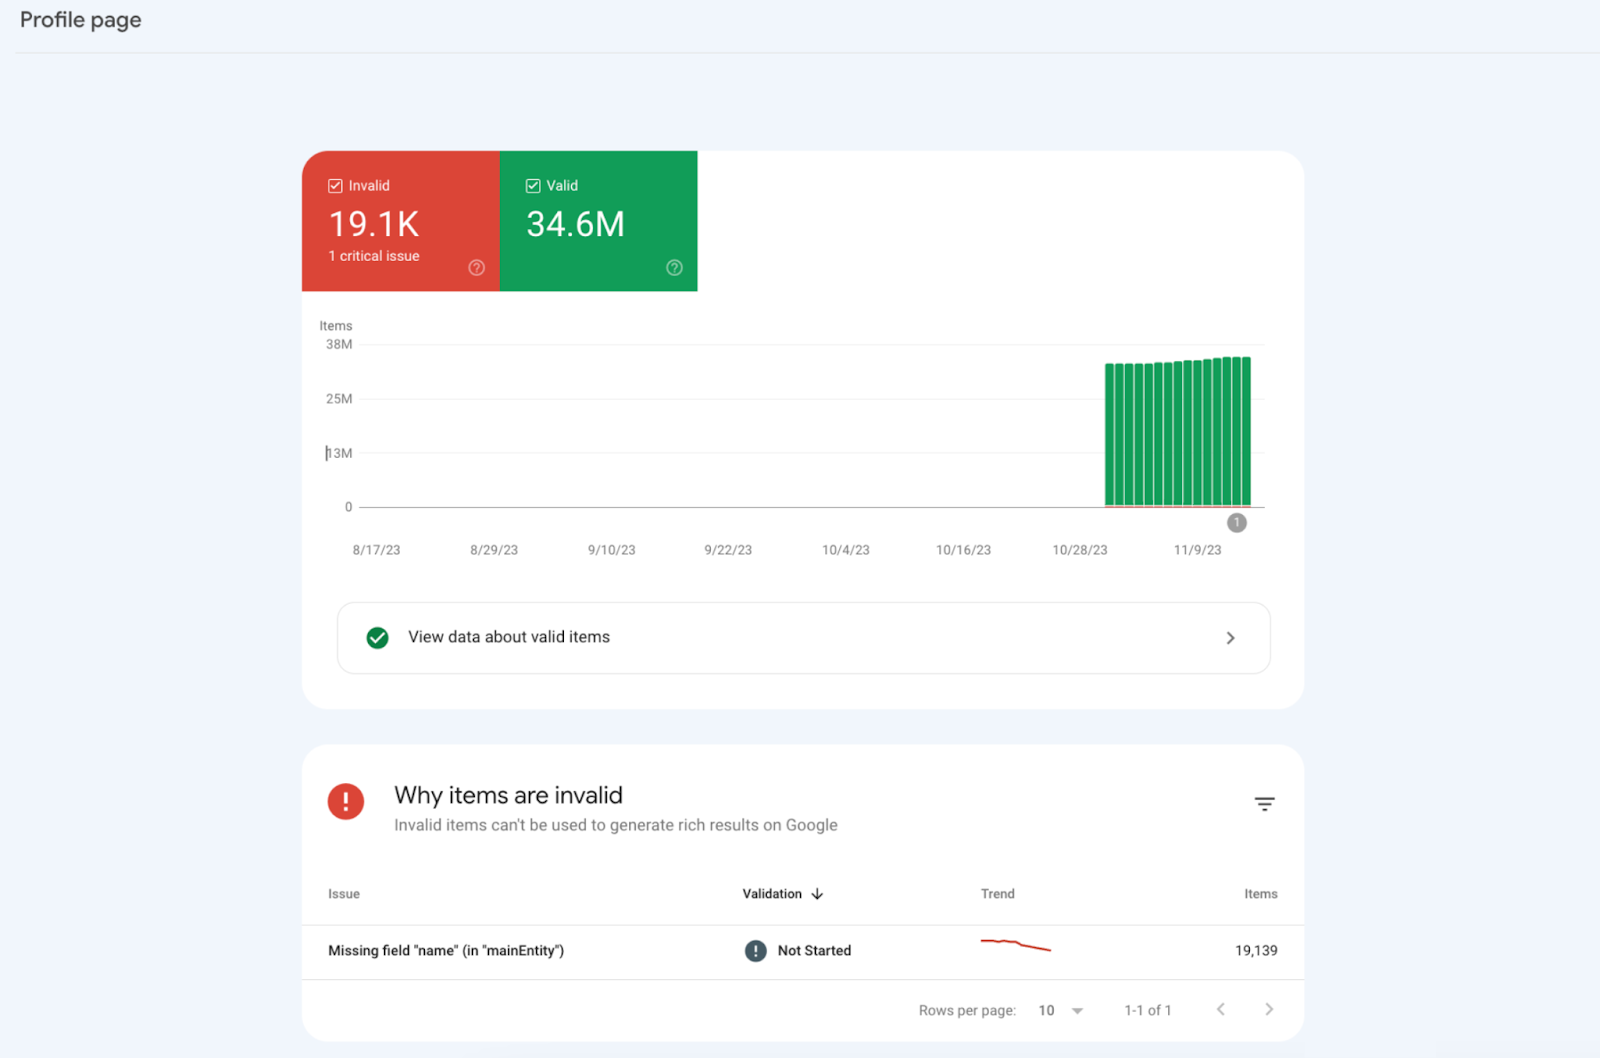
Task: Click the chevron on the valid items row
Action: pos(1231,637)
